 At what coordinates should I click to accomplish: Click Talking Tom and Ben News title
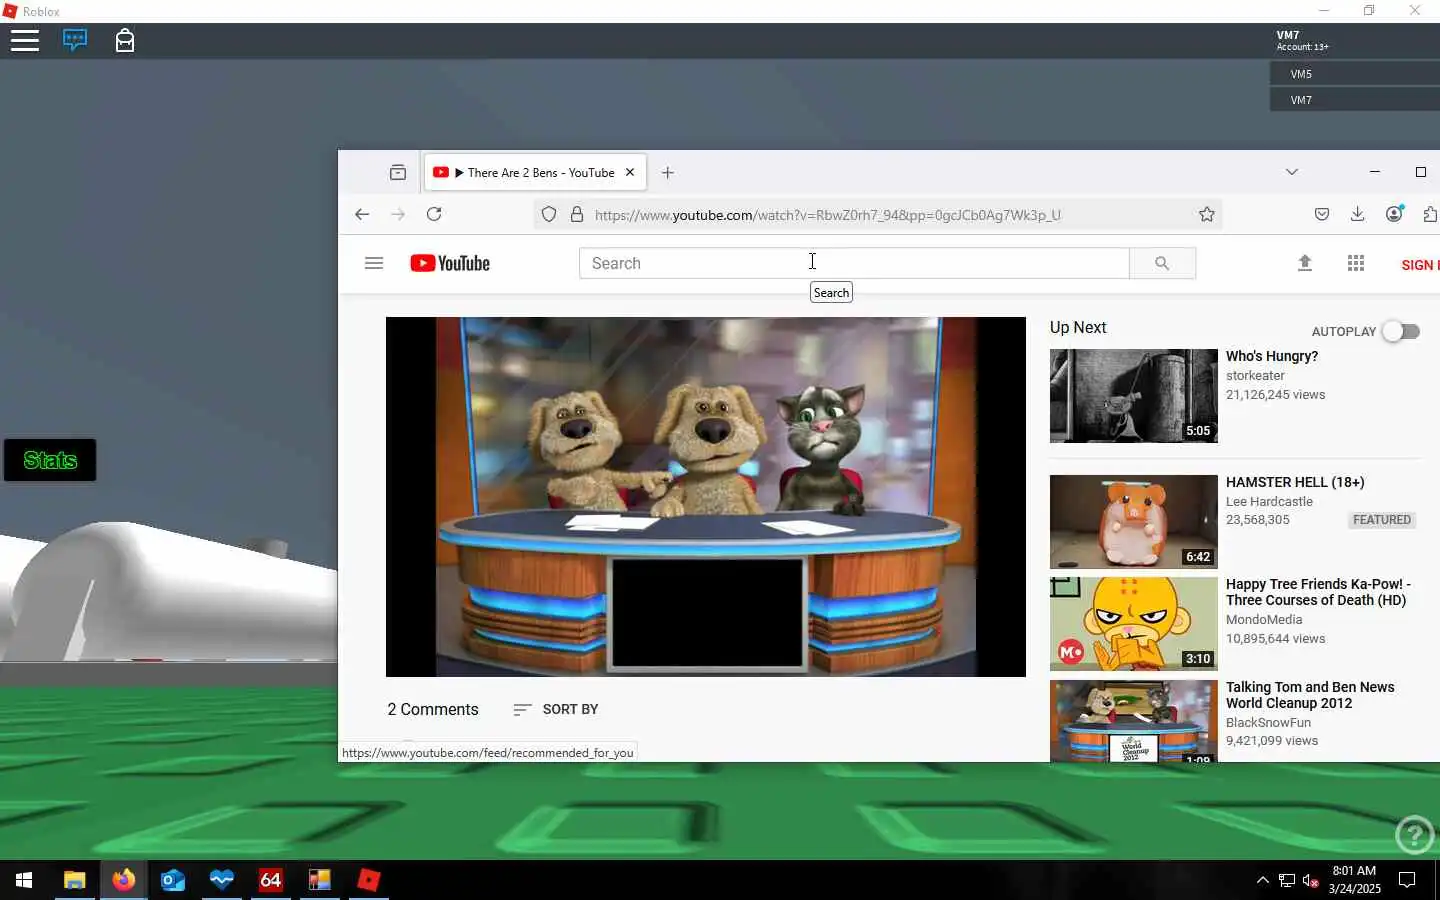[1310, 695]
